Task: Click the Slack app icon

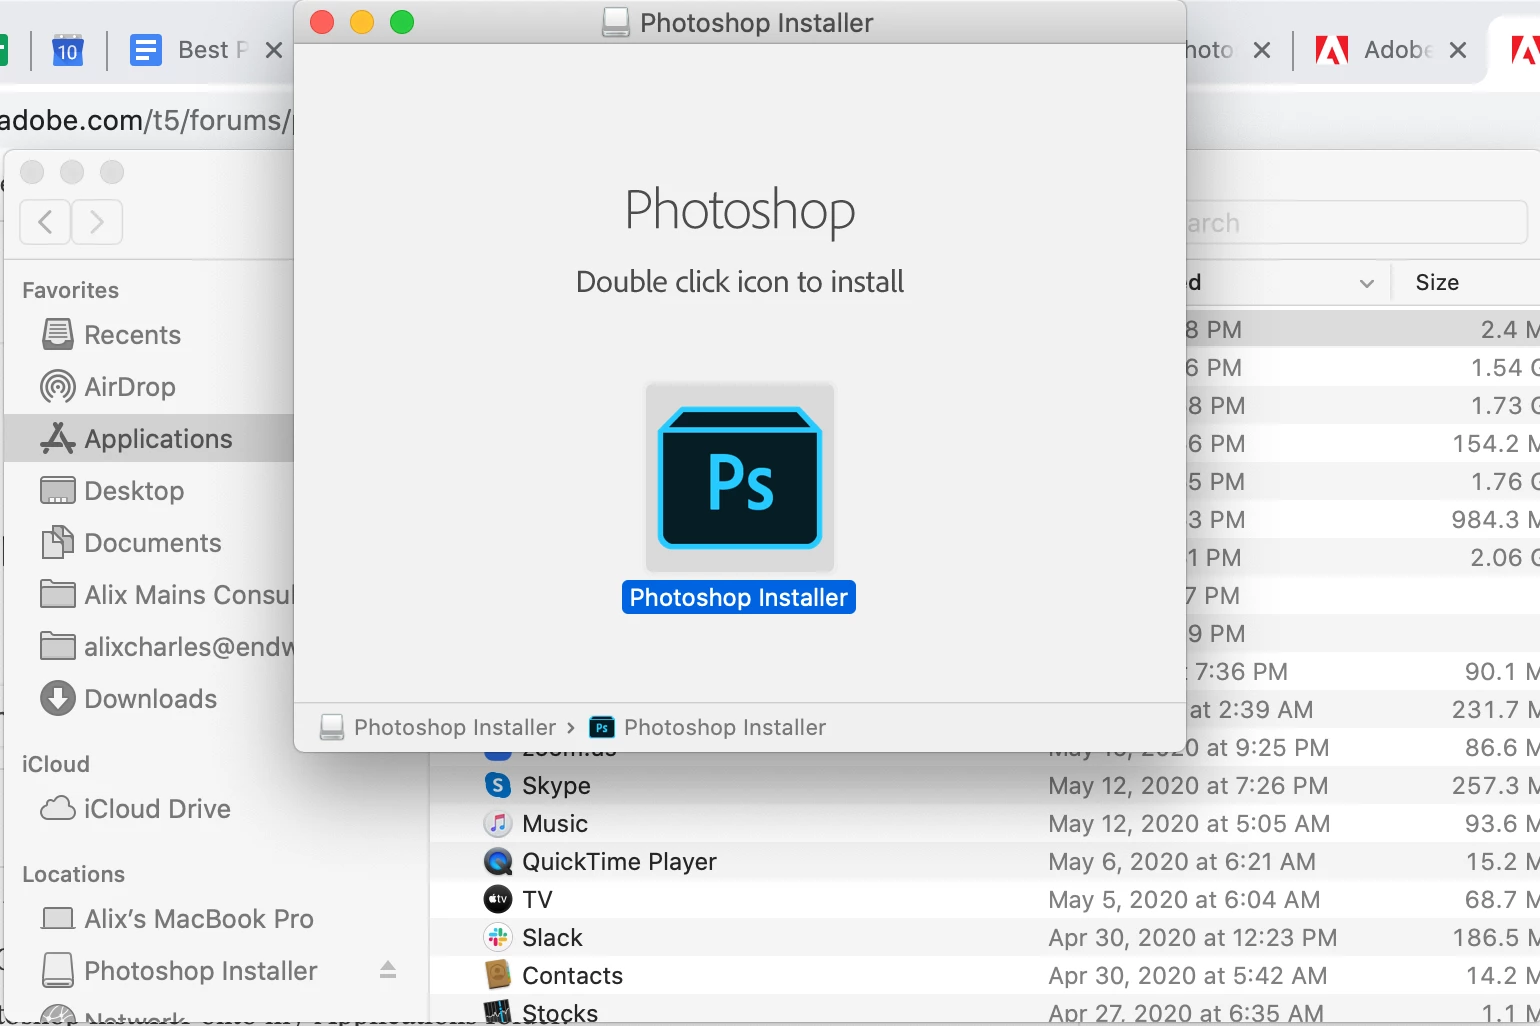Action: [x=497, y=937]
